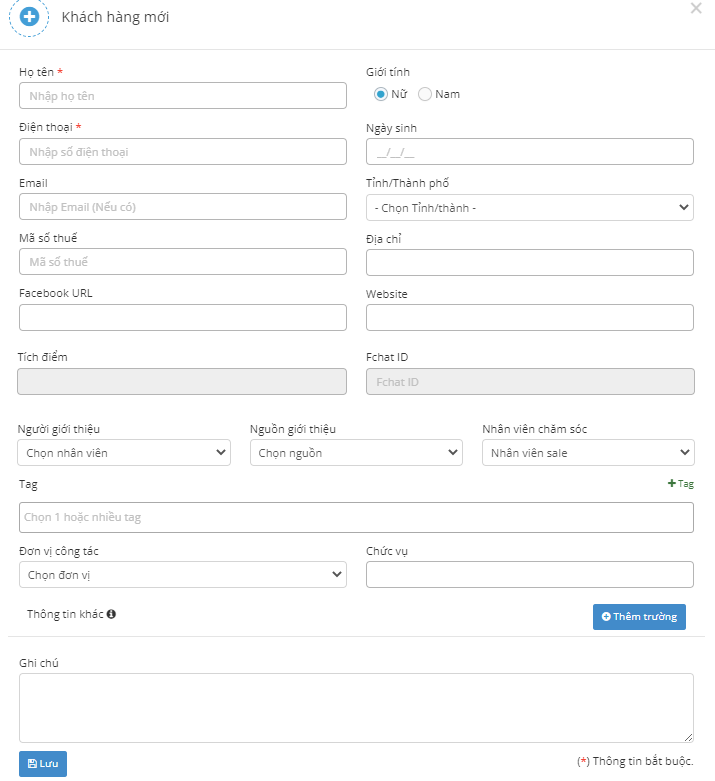715x781 pixels.
Task: Click the green +Tag link
Action: pyautogui.click(x=680, y=483)
